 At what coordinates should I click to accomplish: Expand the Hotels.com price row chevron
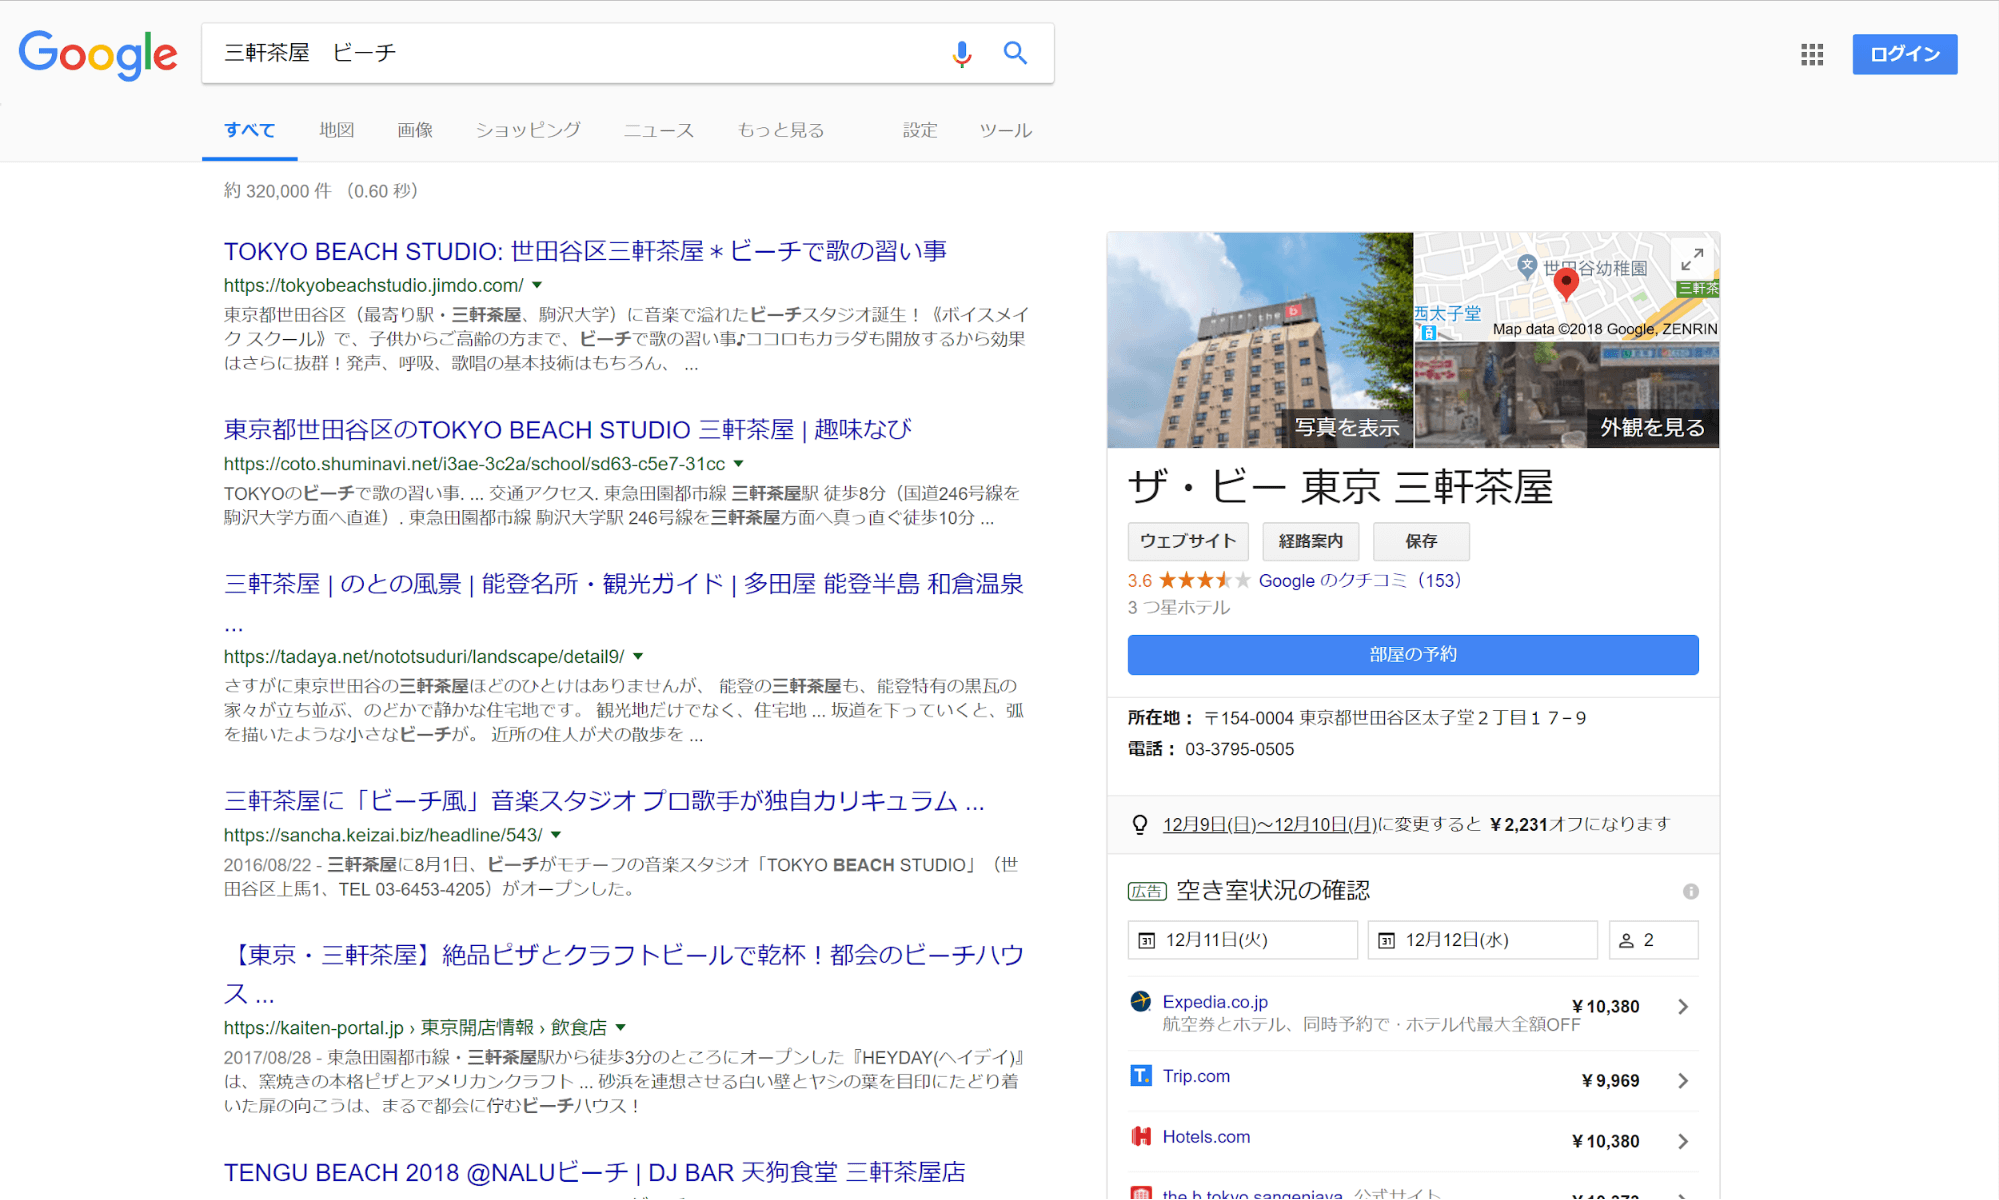[1683, 1141]
